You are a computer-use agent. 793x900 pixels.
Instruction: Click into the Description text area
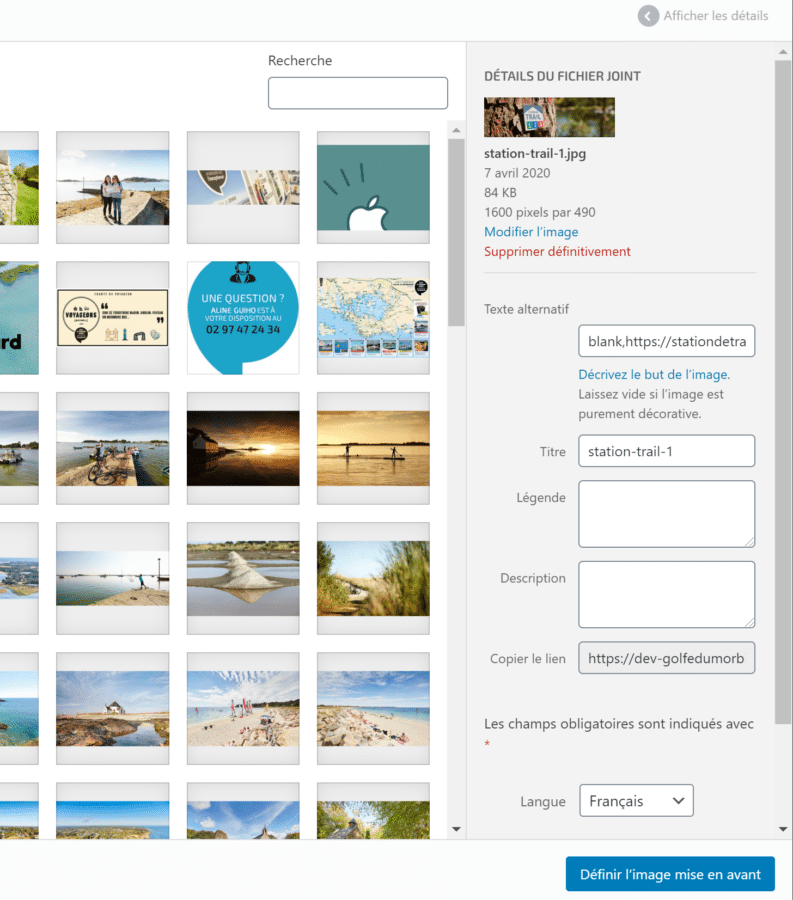pyautogui.click(x=666, y=594)
